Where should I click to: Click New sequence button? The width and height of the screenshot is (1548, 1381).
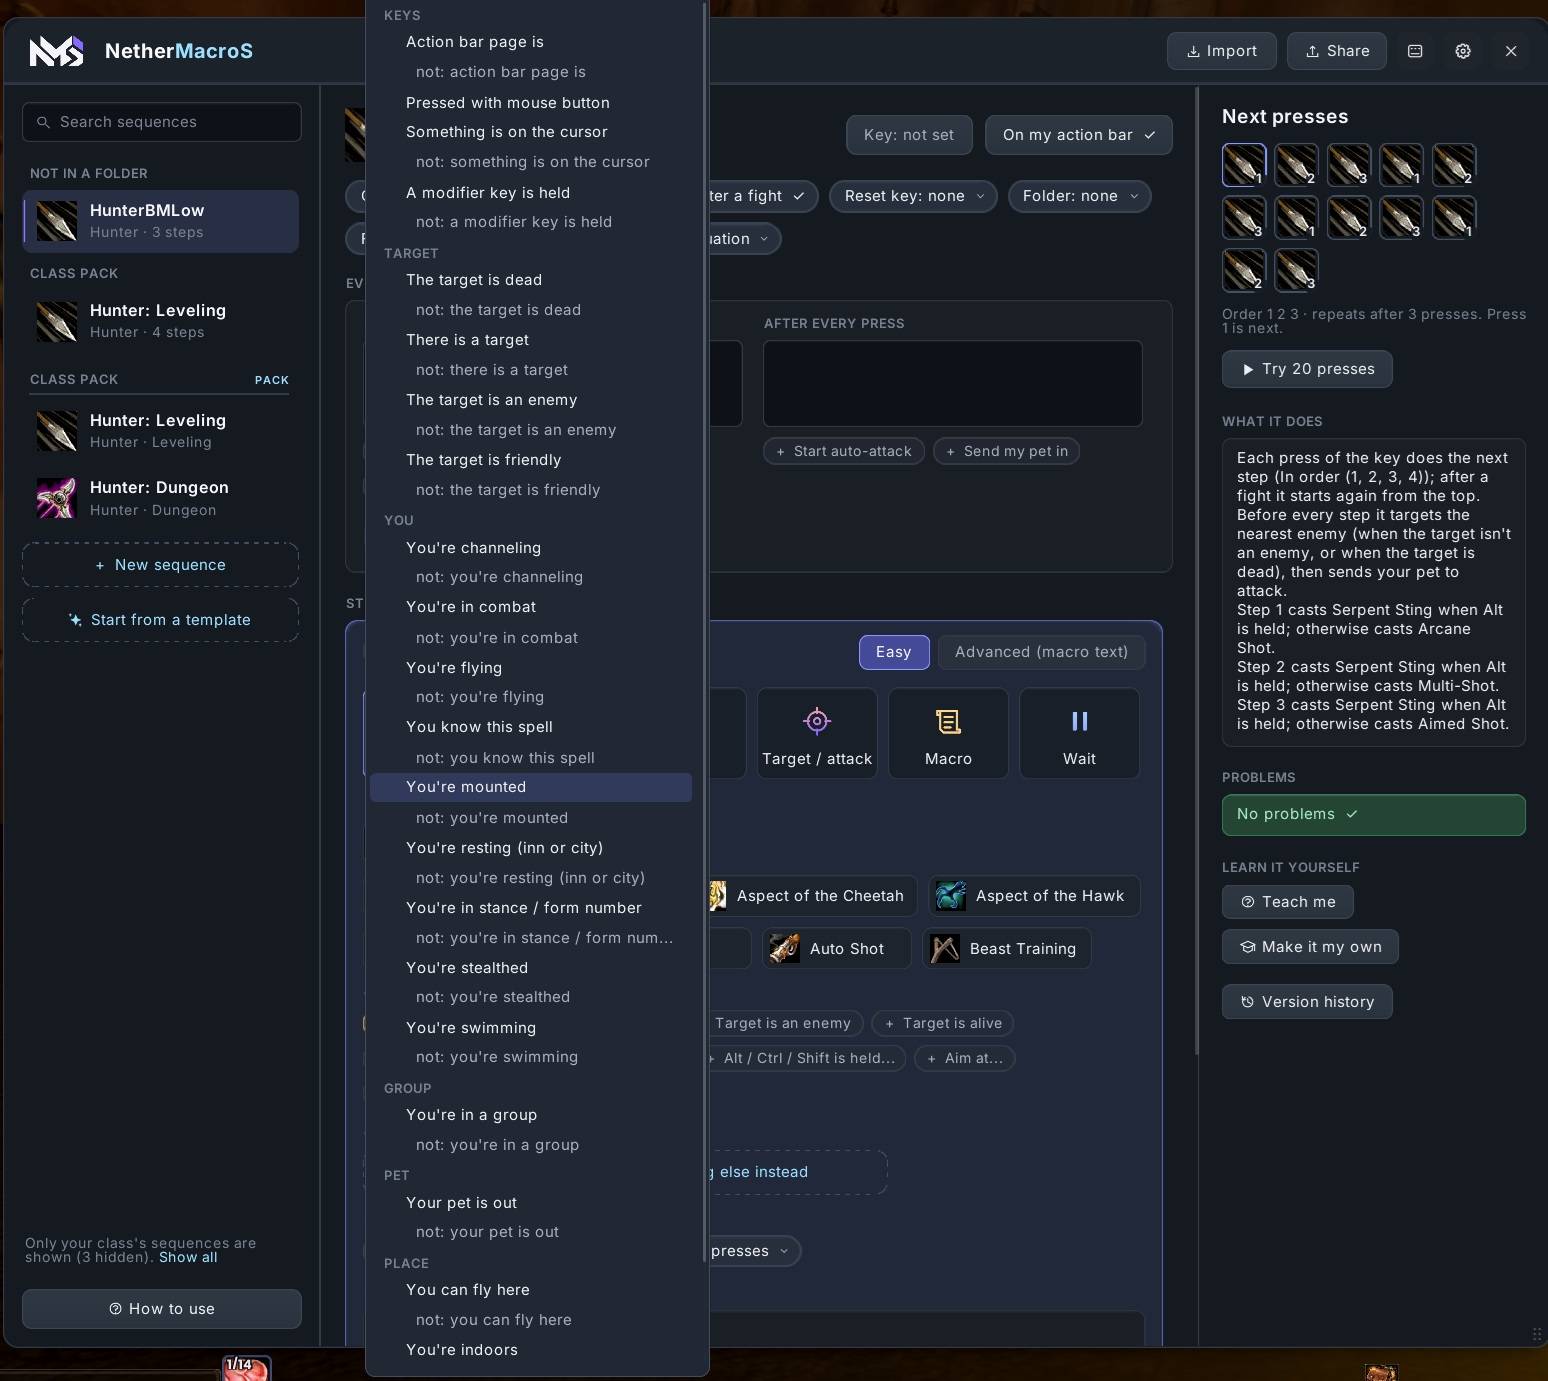pos(160,565)
